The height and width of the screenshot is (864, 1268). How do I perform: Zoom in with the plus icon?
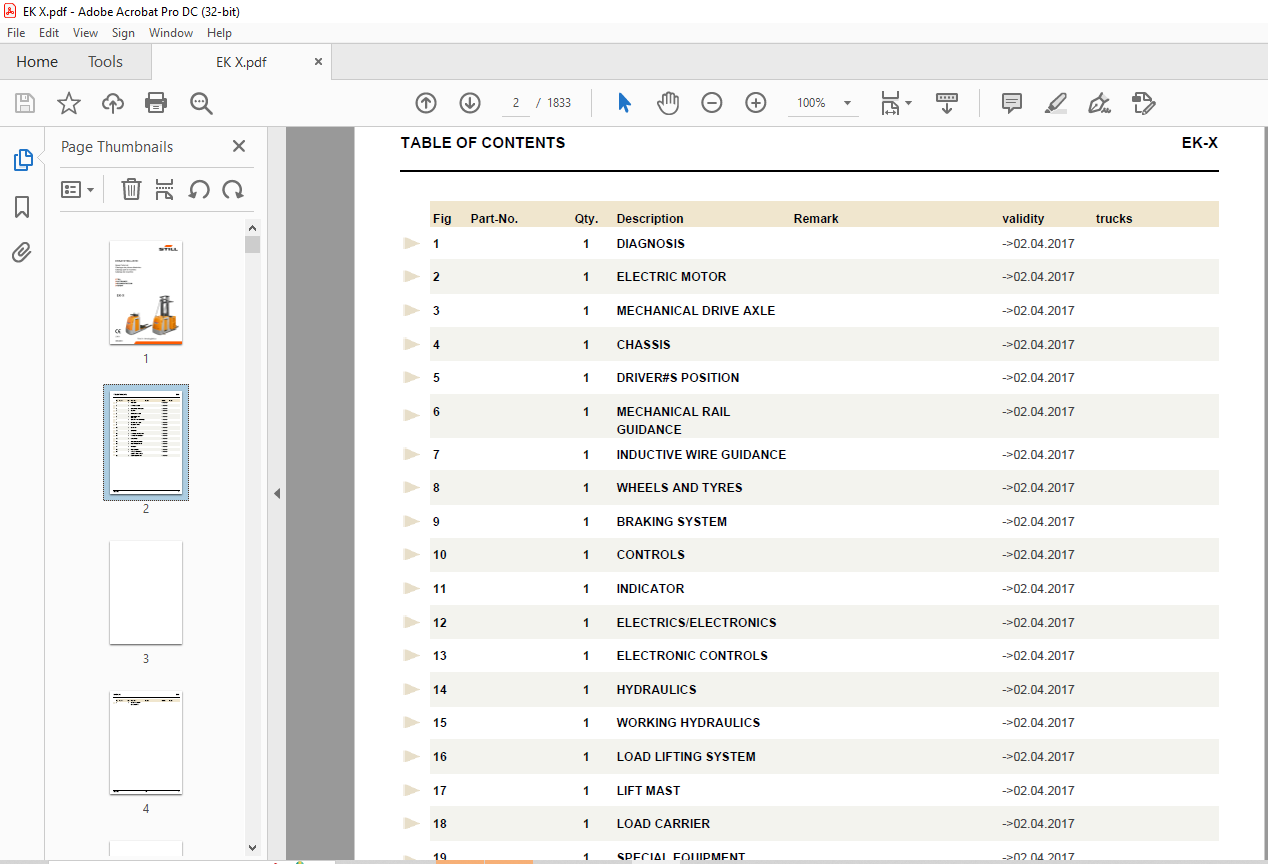tap(756, 103)
